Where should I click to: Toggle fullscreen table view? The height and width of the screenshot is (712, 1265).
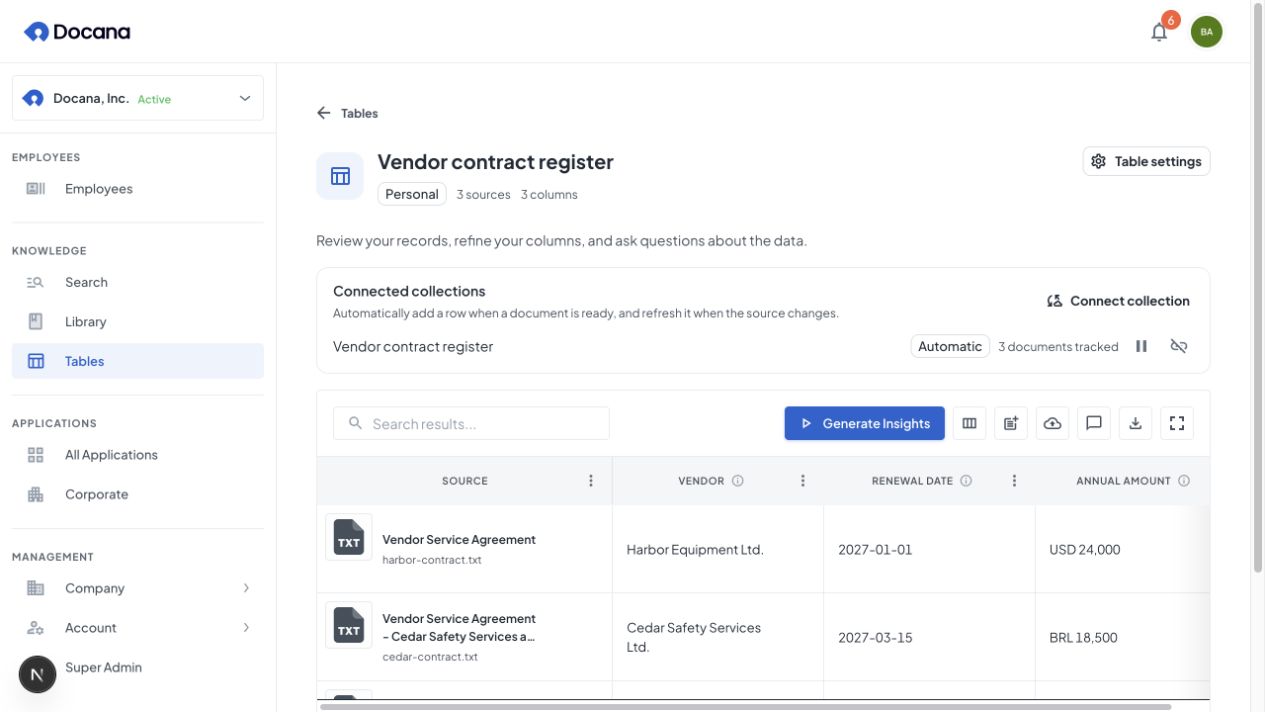tap(1177, 423)
